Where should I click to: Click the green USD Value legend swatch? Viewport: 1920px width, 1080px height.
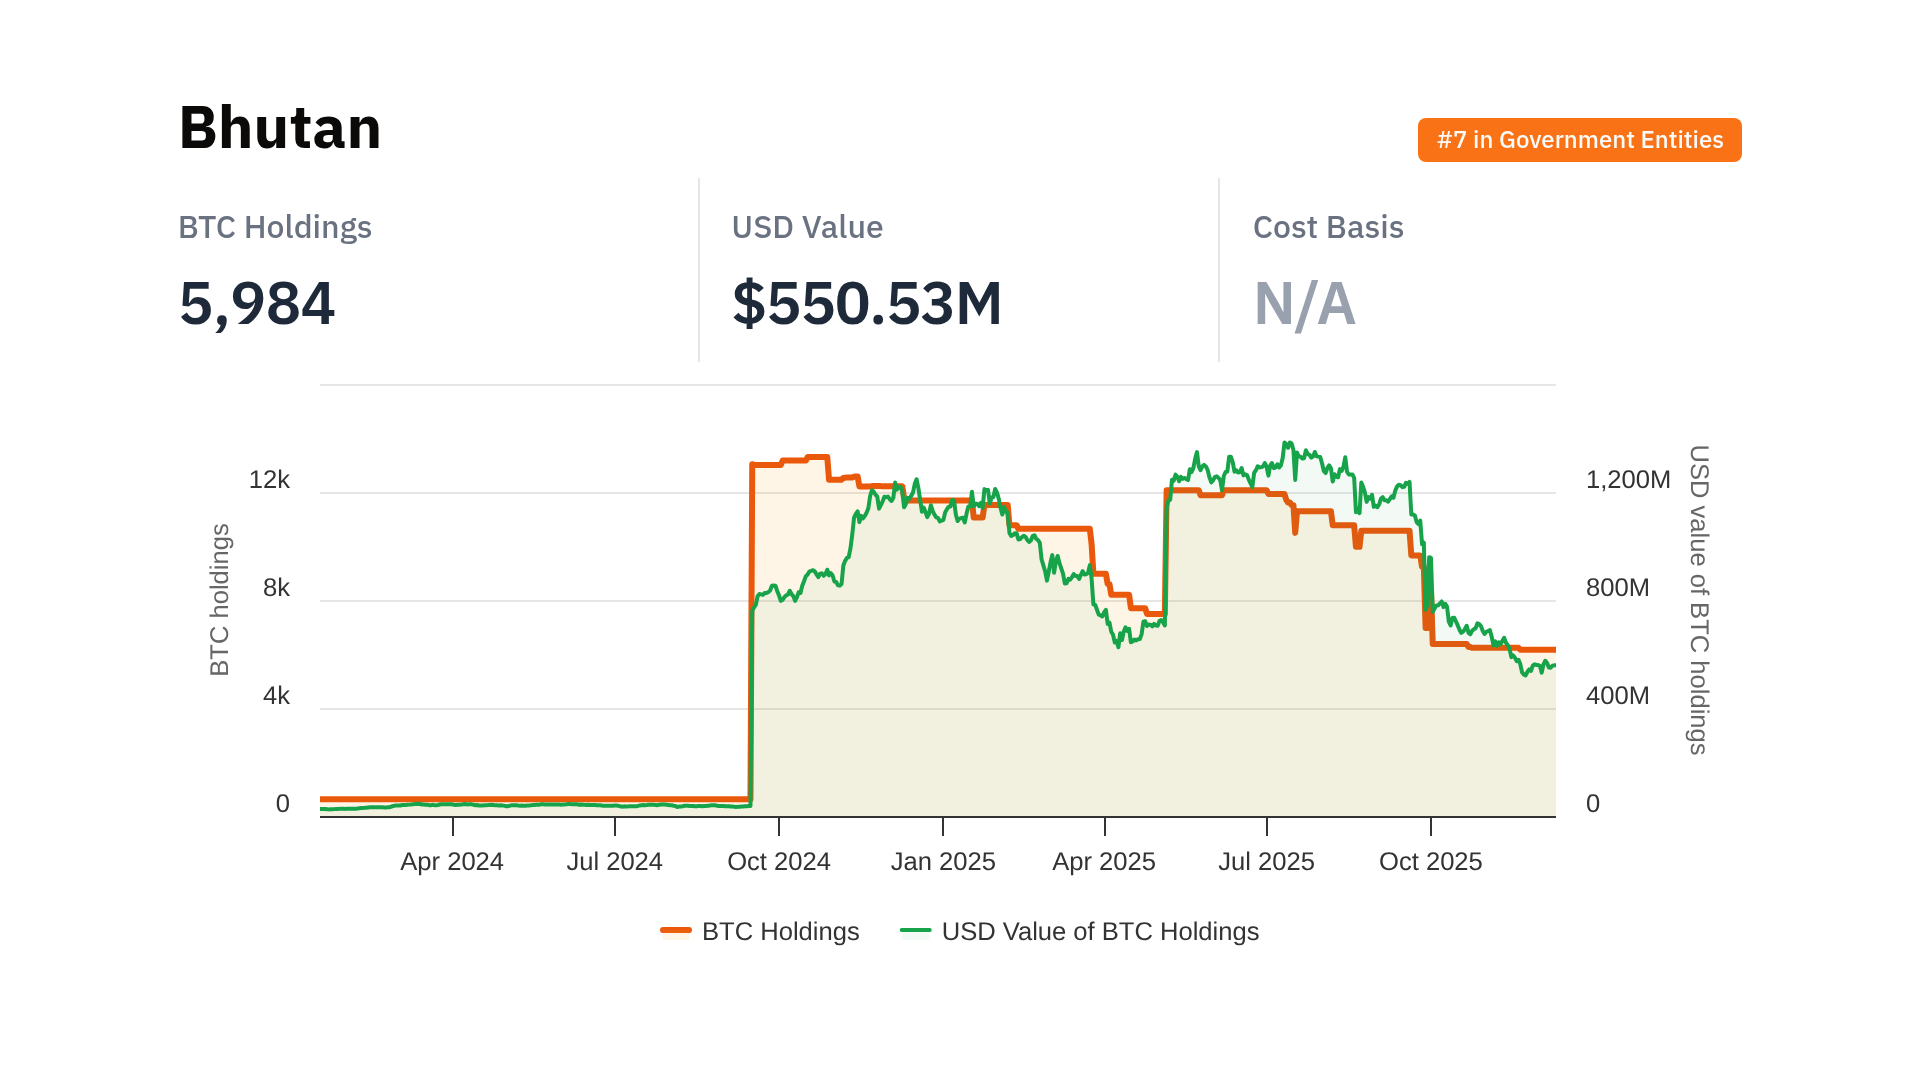pyautogui.click(x=915, y=931)
